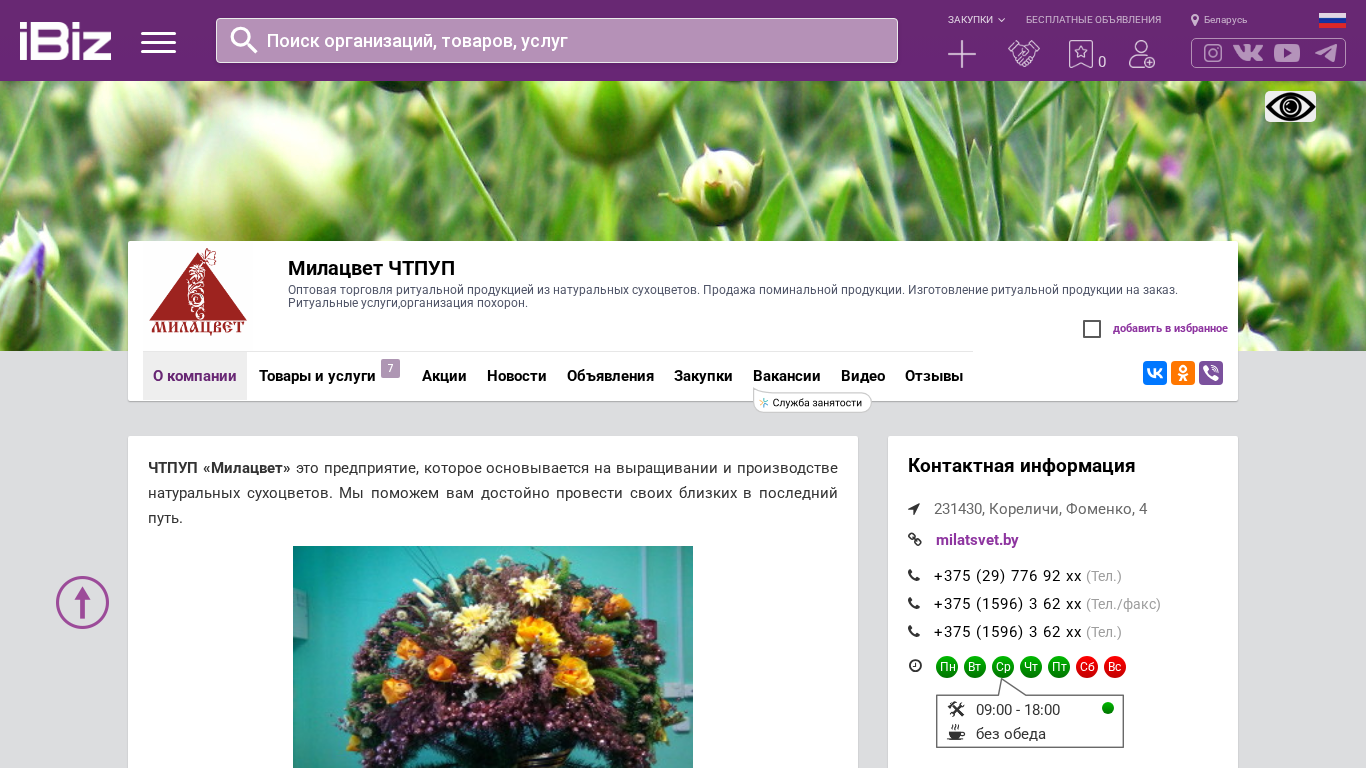This screenshot has height=768, width=1366.
Task: Open the Telegram icon in header
Action: pyautogui.click(x=1326, y=53)
